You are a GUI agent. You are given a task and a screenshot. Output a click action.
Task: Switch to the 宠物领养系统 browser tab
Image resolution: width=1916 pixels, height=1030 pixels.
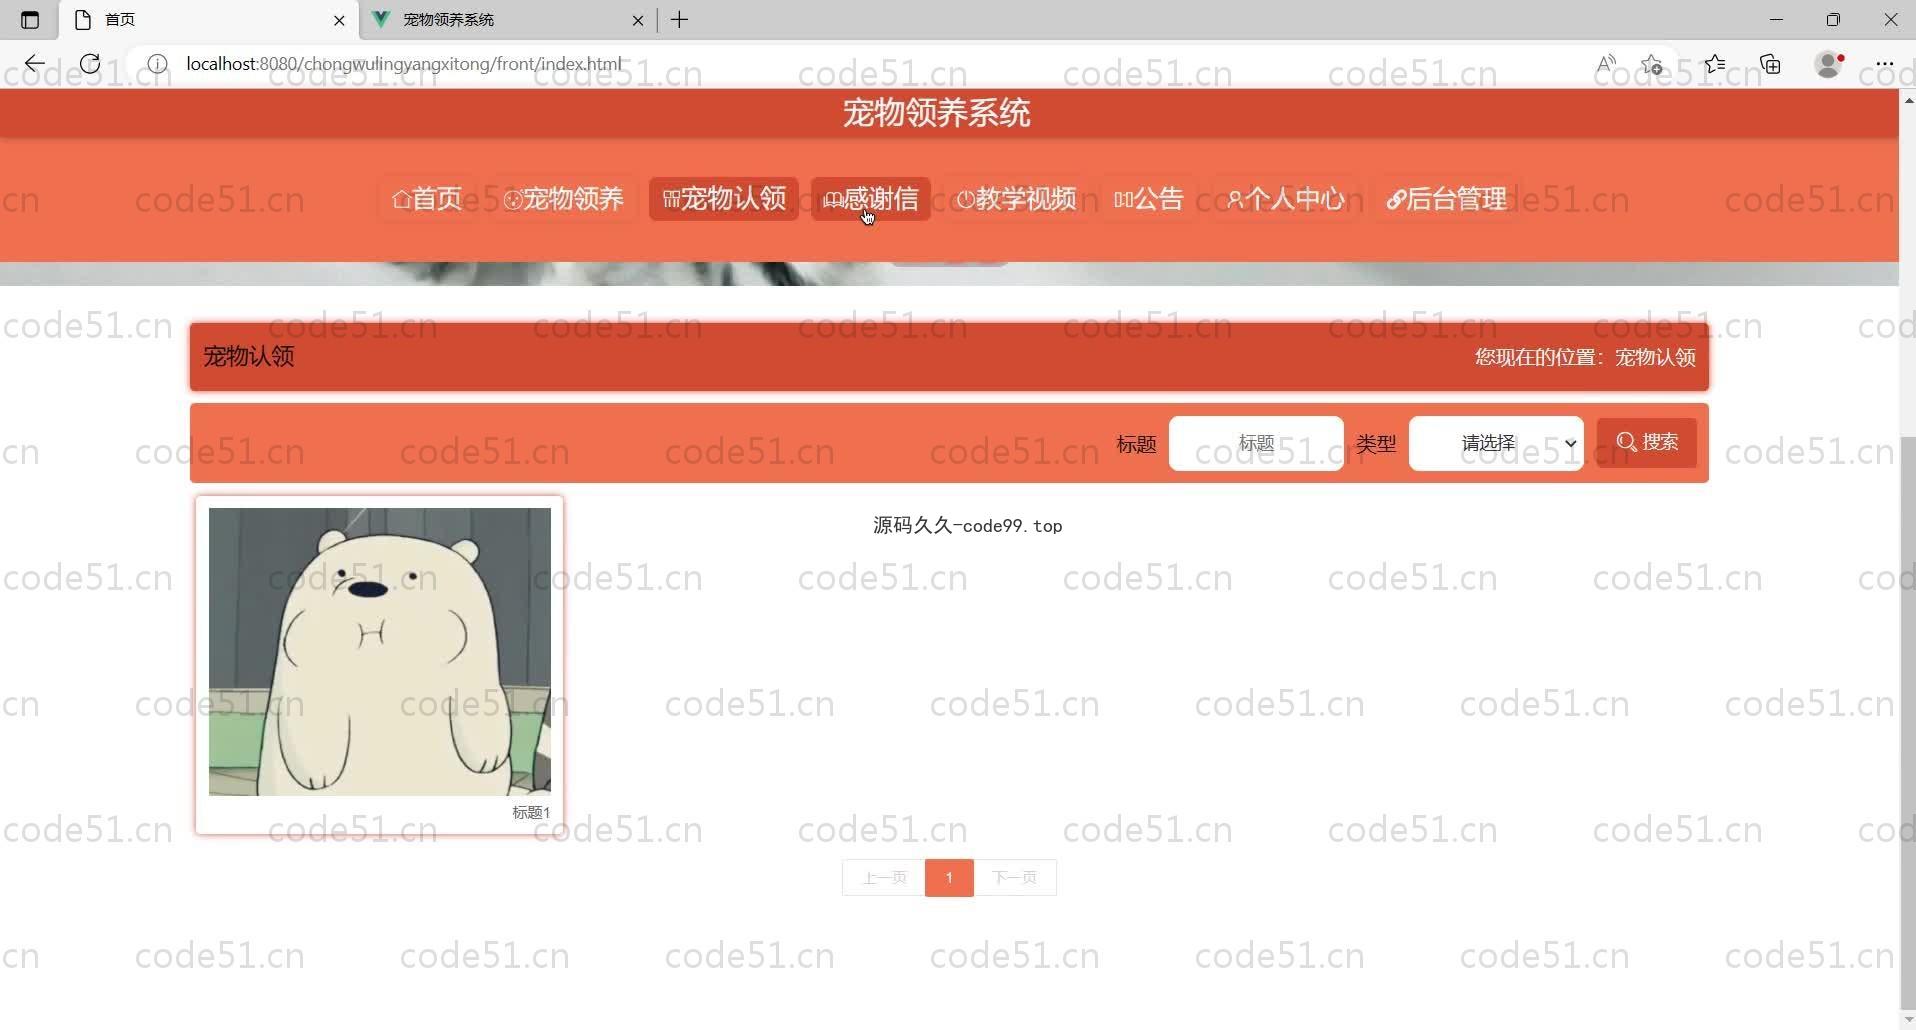[508, 20]
